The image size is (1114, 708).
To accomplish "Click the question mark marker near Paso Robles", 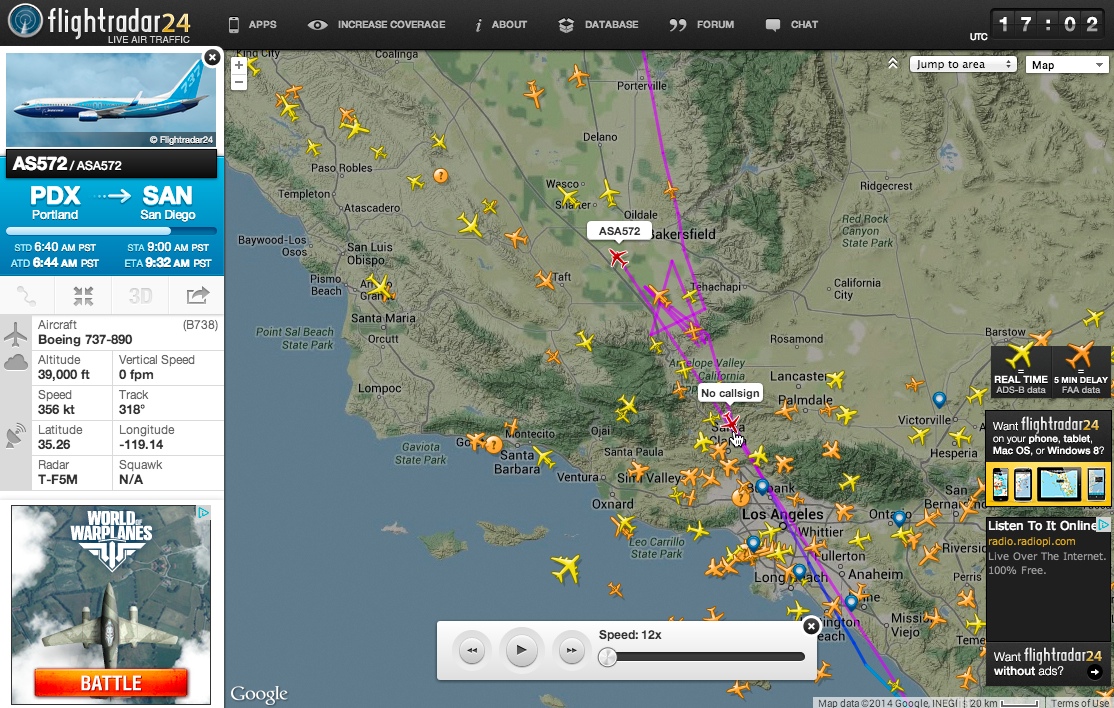I will pos(440,175).
